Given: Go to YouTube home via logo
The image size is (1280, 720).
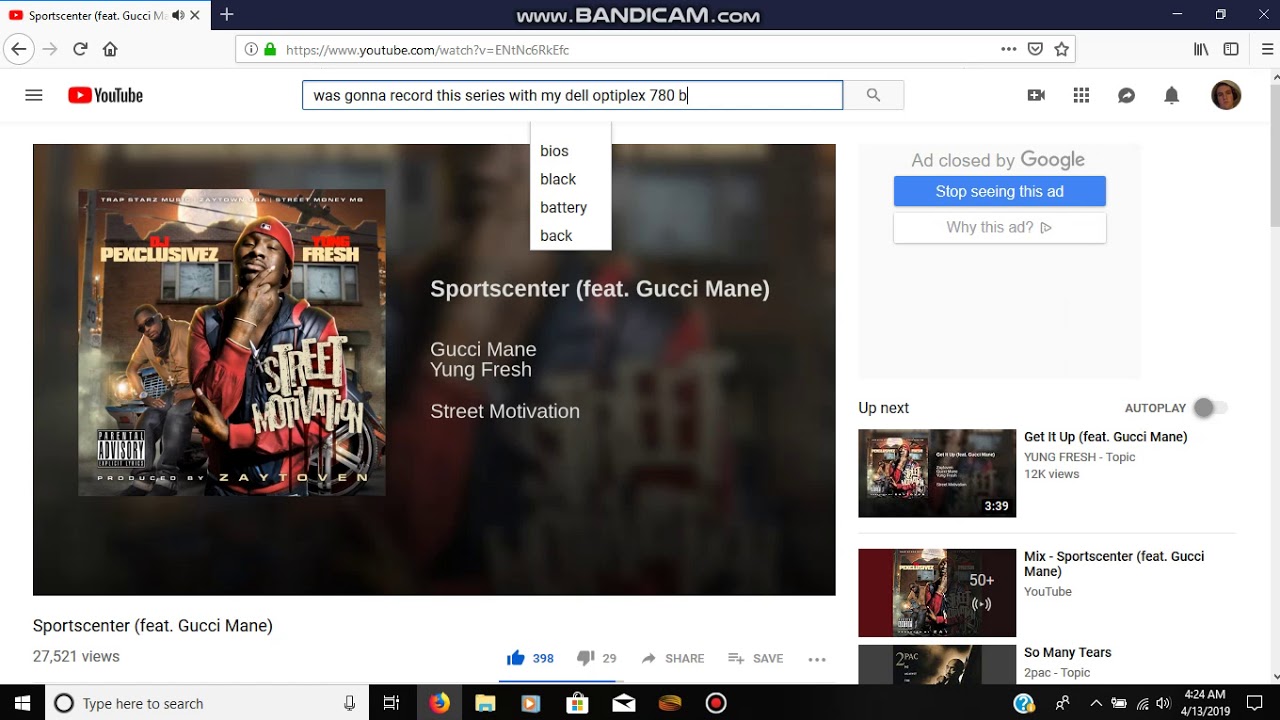Looking at the screenshot, I should [x=105, y=95].
